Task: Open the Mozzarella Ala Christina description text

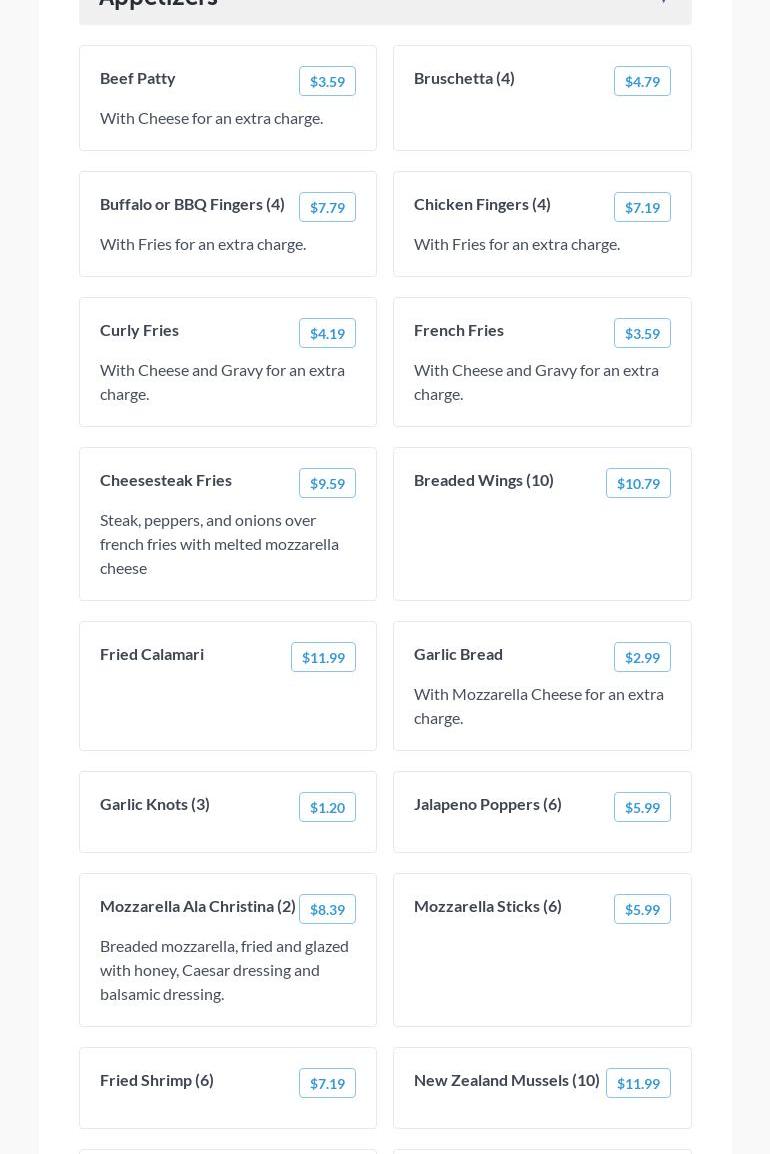Action: [224, 970]
